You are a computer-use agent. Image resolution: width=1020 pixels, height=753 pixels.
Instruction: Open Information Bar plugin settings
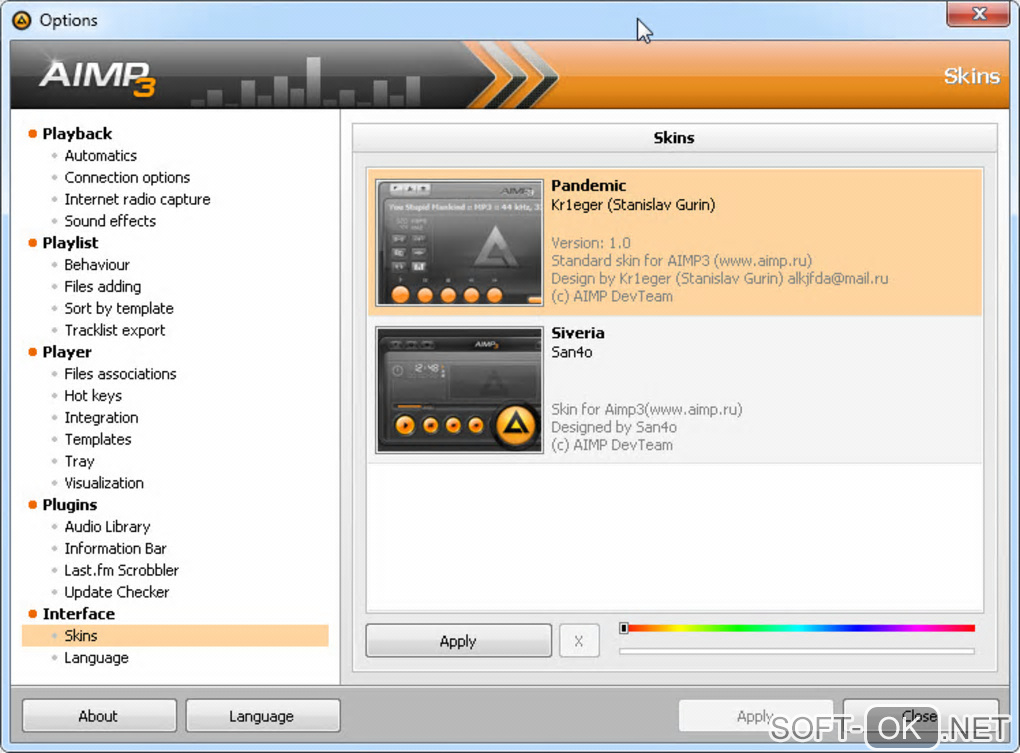click(x=115, y=549)
